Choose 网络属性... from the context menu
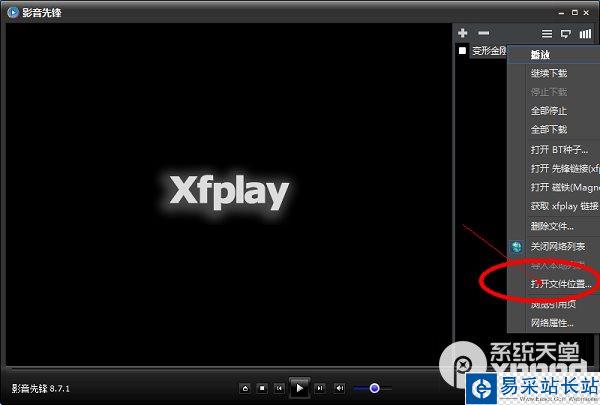The height and width of the screenshot is (405, 600). pyautogui.click(x=553, y=323)
